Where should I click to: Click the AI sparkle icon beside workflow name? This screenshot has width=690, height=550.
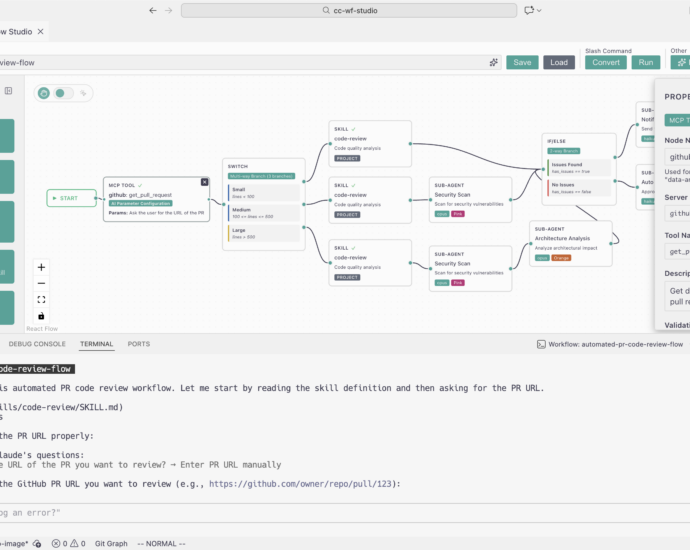coord(493,62)
